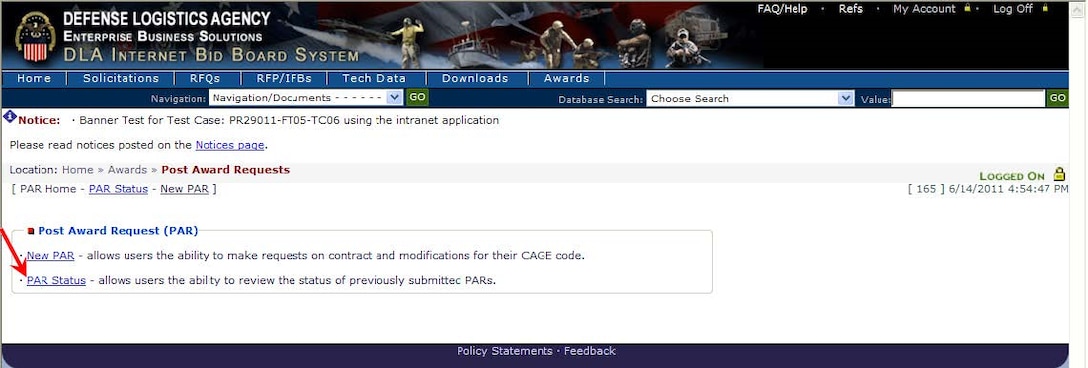Click the blue notice info icon
The width and height of the screenshot is (1088, 368).
pos(10,117)
